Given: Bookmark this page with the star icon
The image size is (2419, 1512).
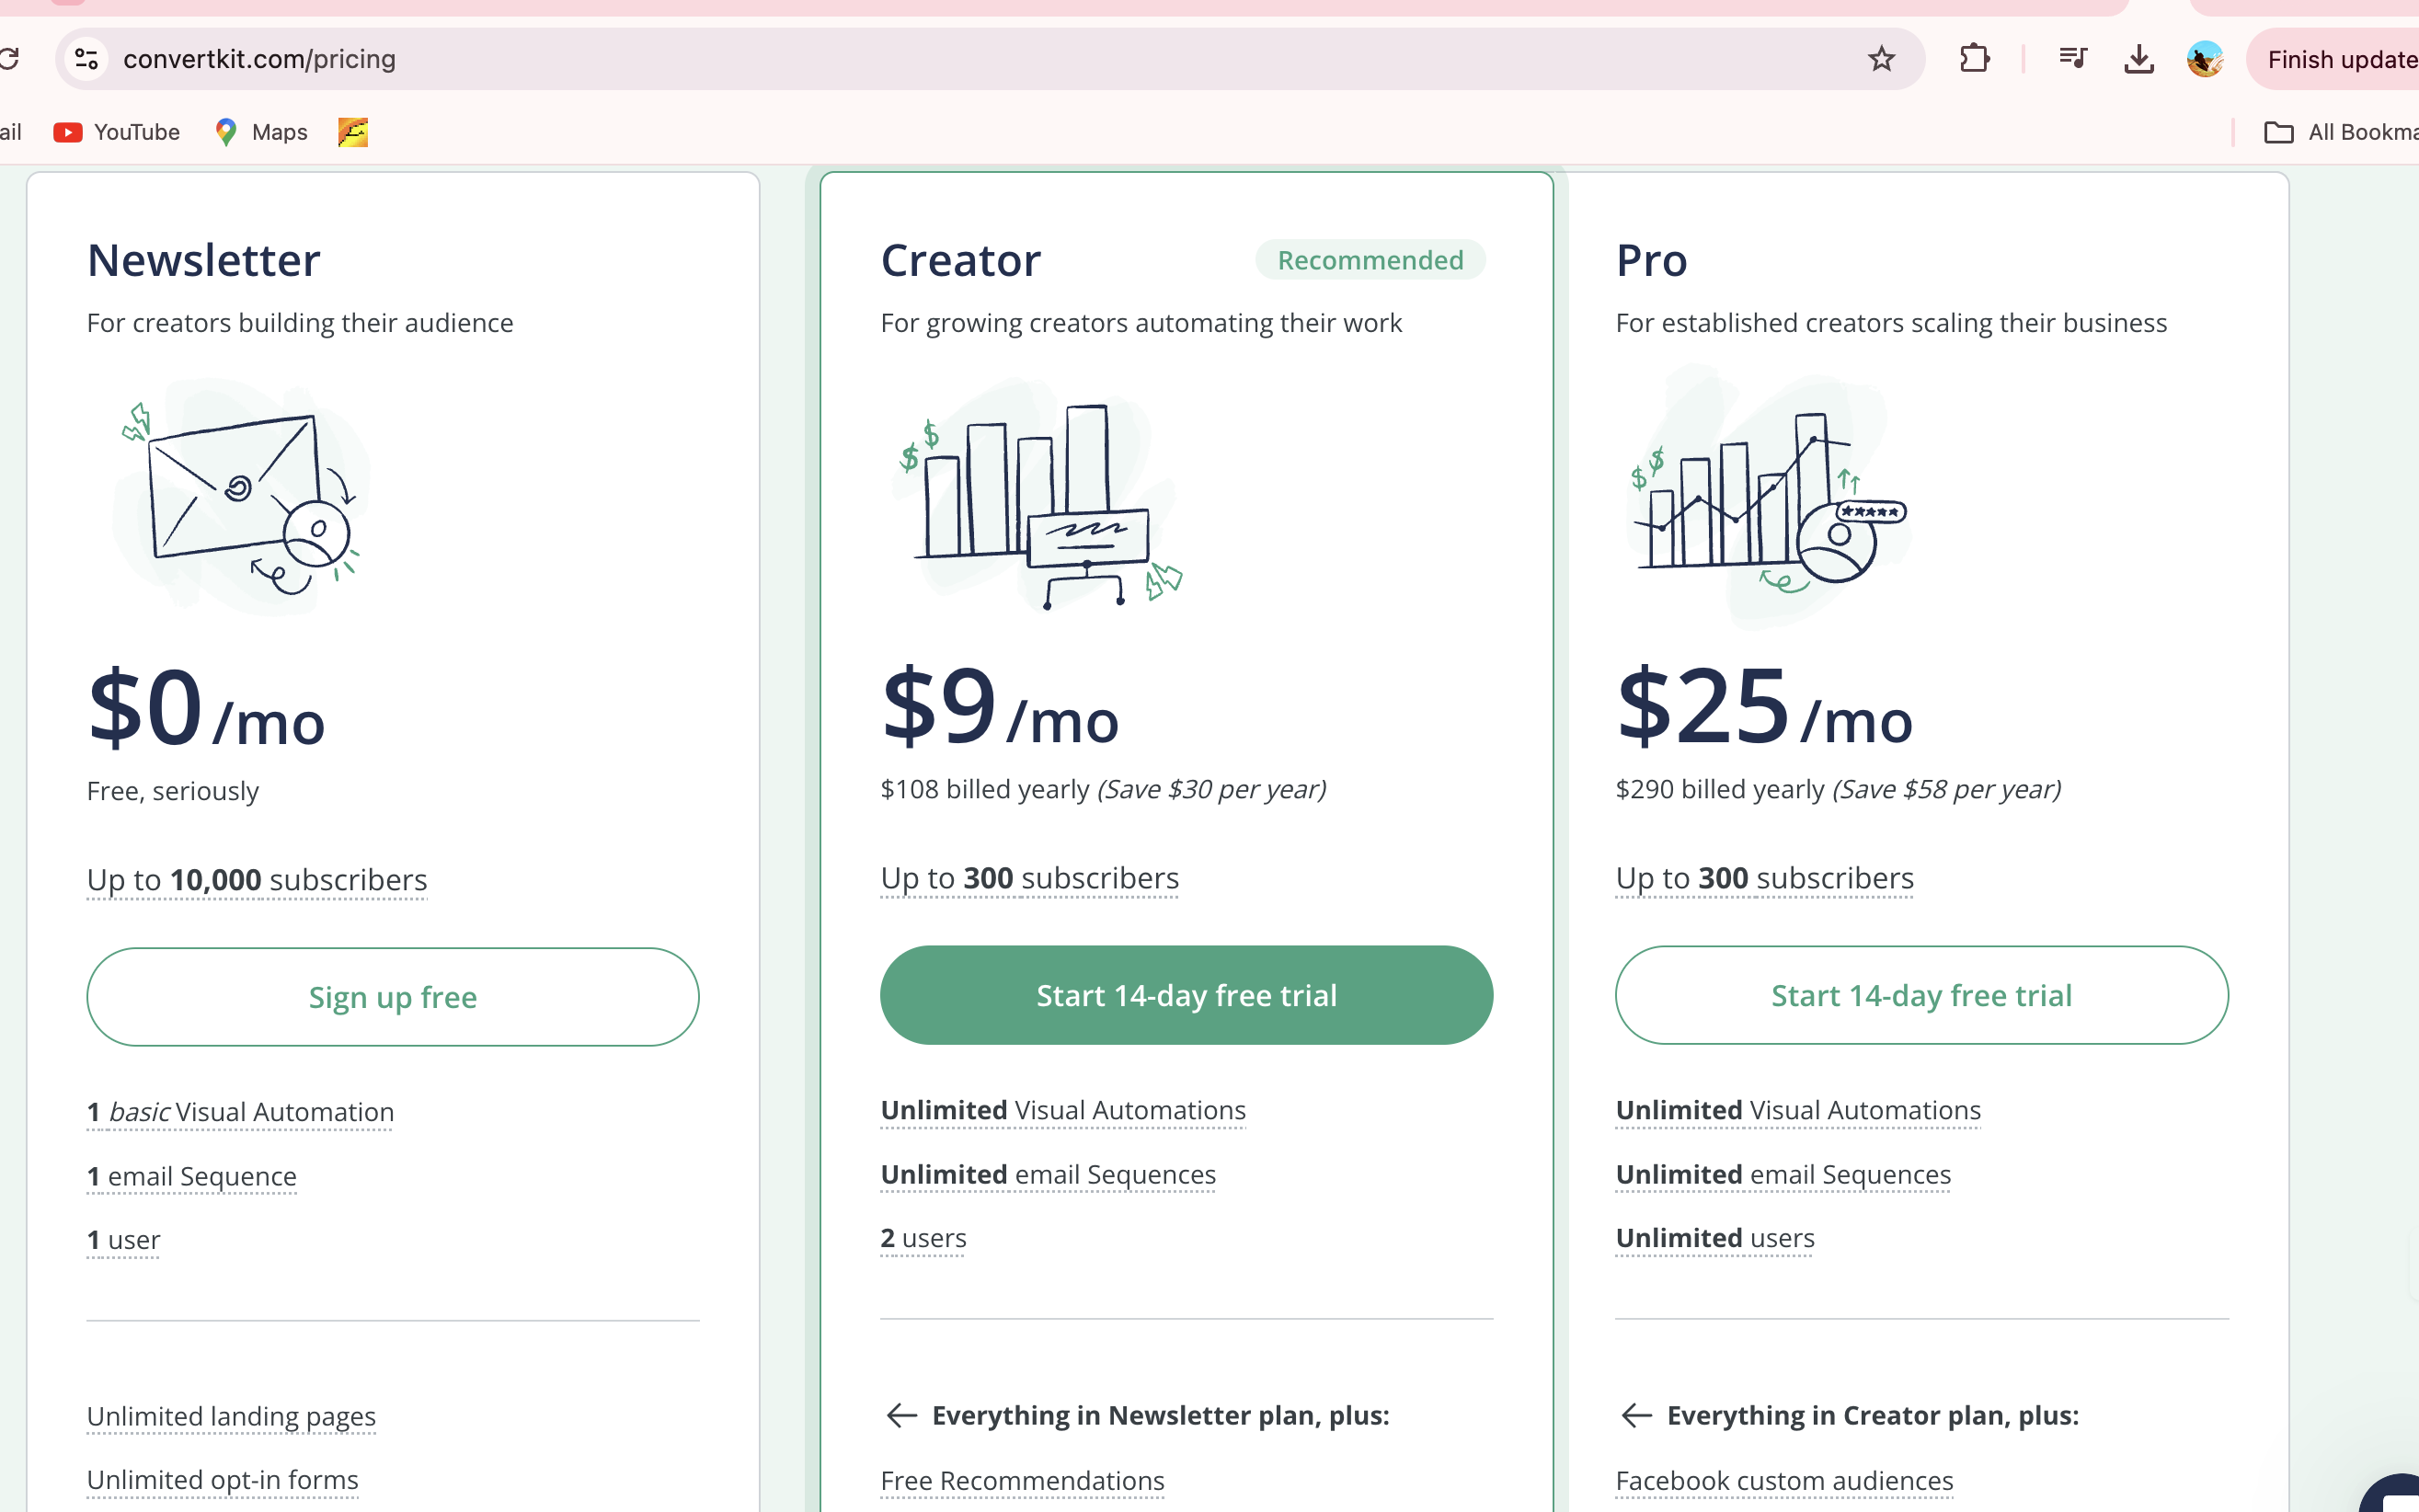Looking at the screenshot, I should (x=1881, y=59).
